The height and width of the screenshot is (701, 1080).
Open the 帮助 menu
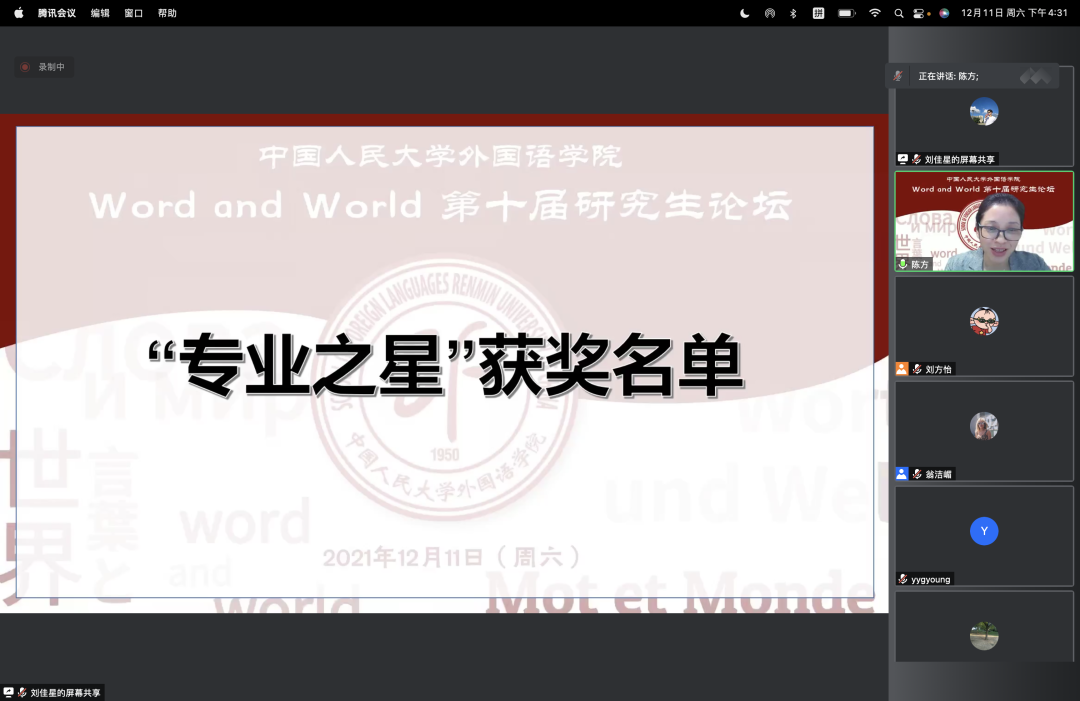[x=167, y=13]
